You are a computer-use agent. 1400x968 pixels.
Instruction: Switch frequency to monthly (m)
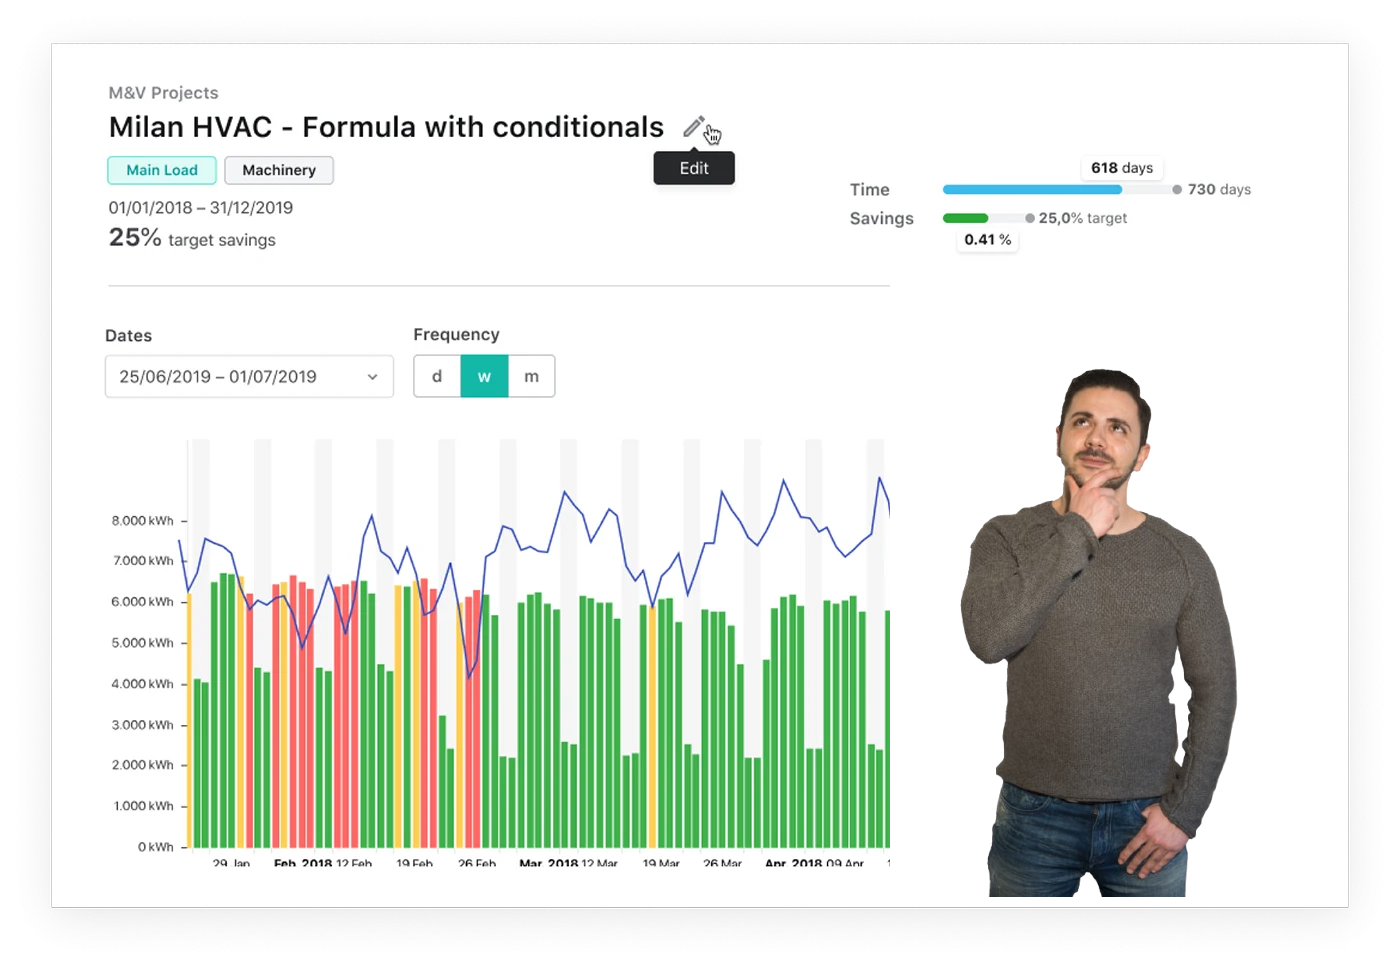(532, 377)
